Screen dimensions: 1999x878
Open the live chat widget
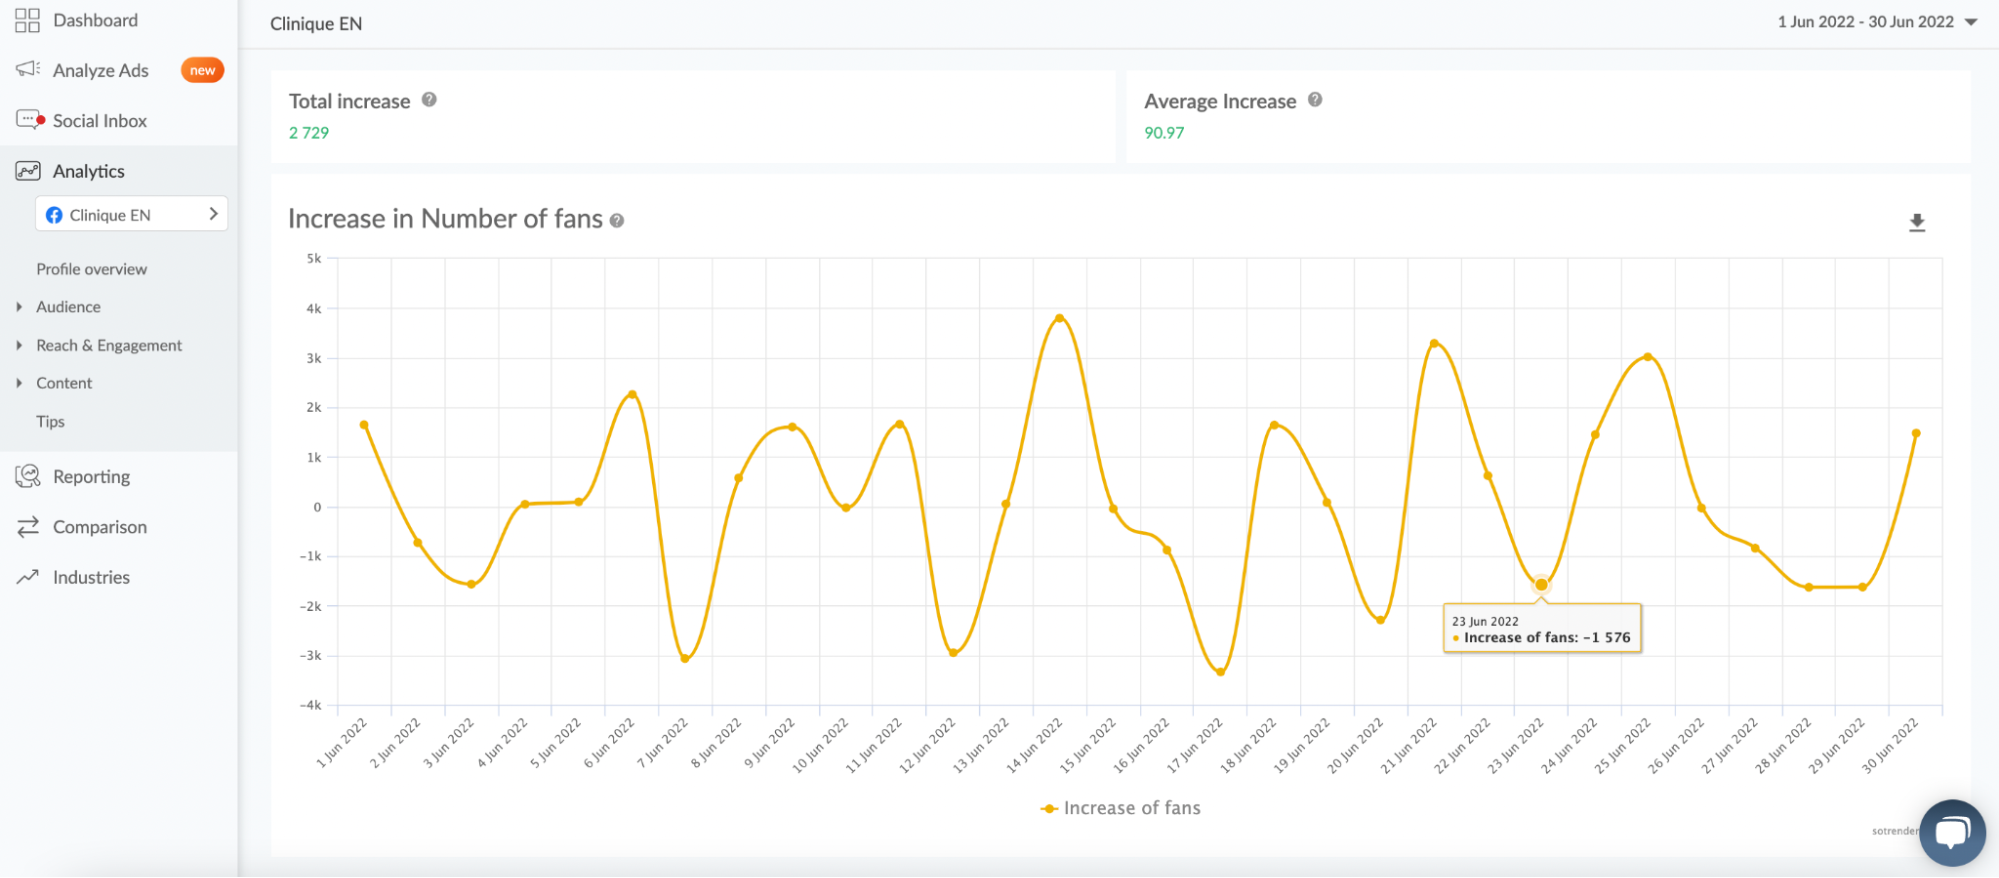[1951, 832]
